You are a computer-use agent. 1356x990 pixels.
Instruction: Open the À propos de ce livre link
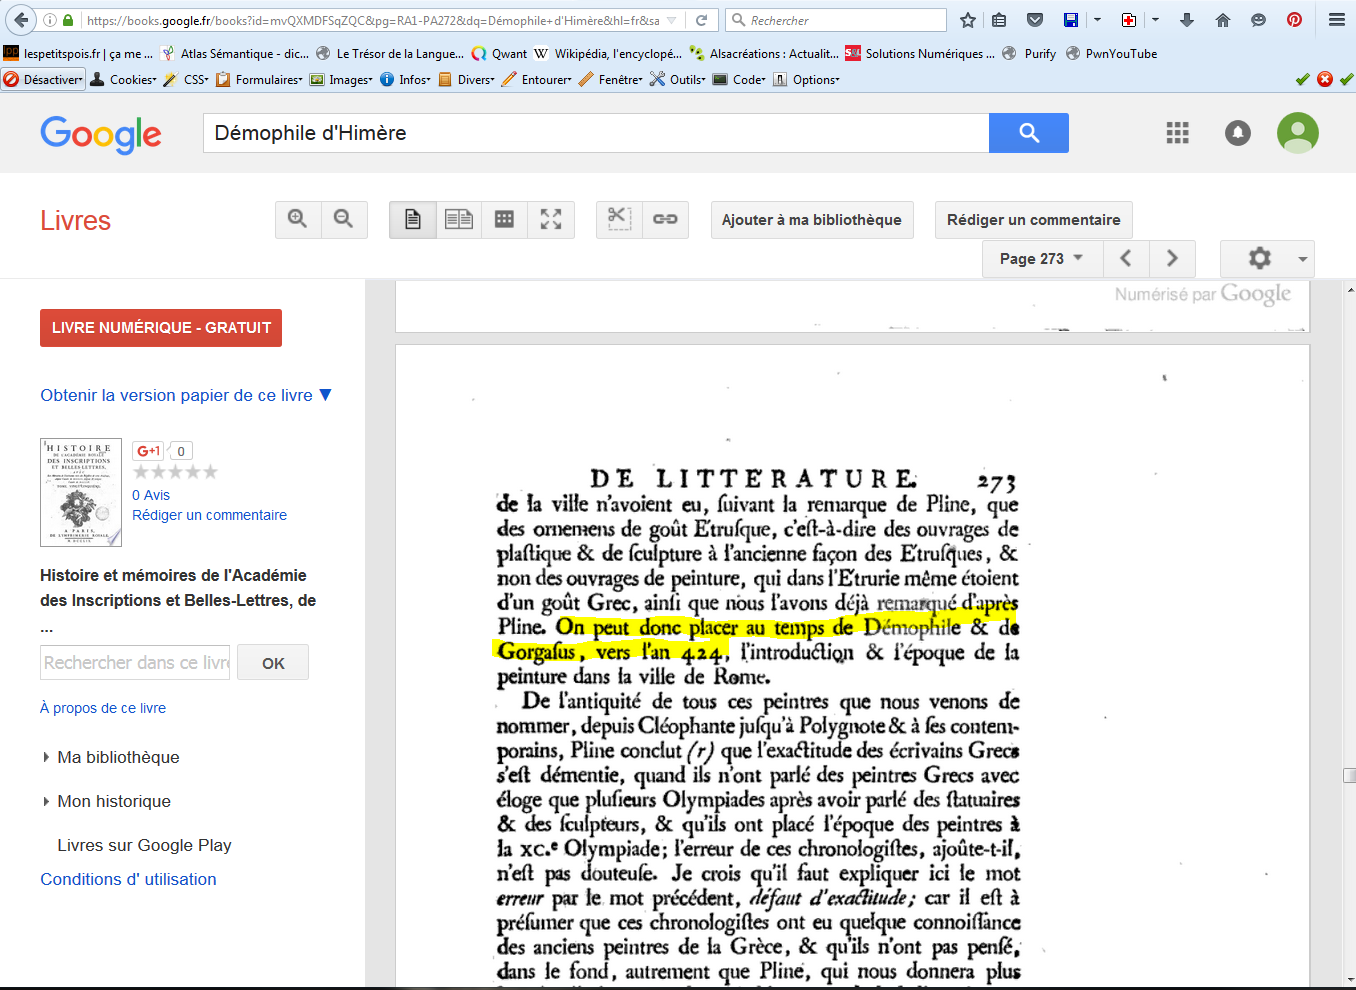coord(103,708)
